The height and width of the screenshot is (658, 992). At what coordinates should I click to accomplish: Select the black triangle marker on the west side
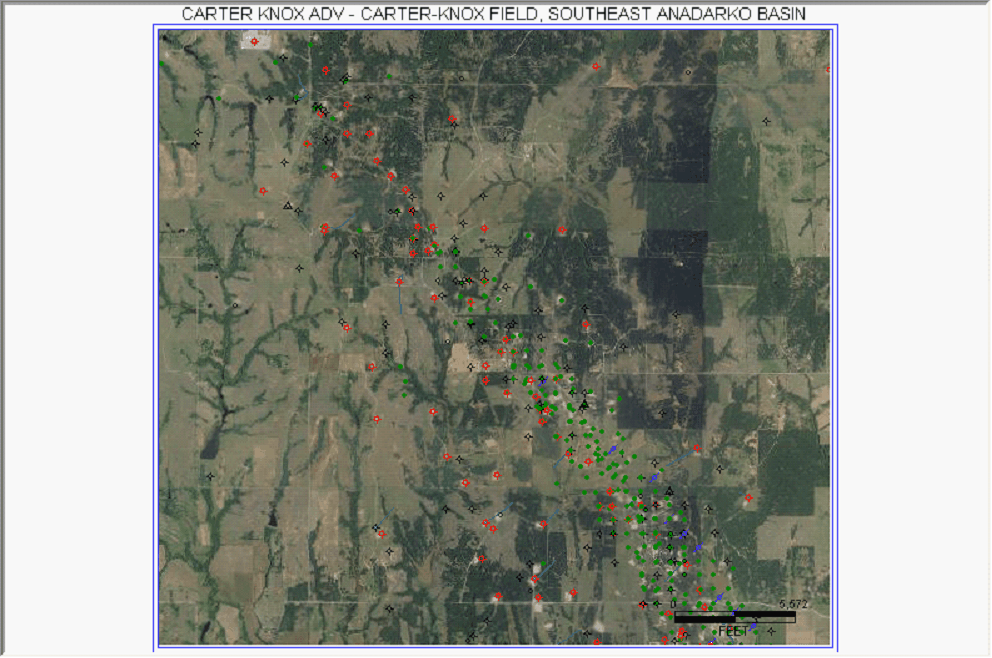288,206
